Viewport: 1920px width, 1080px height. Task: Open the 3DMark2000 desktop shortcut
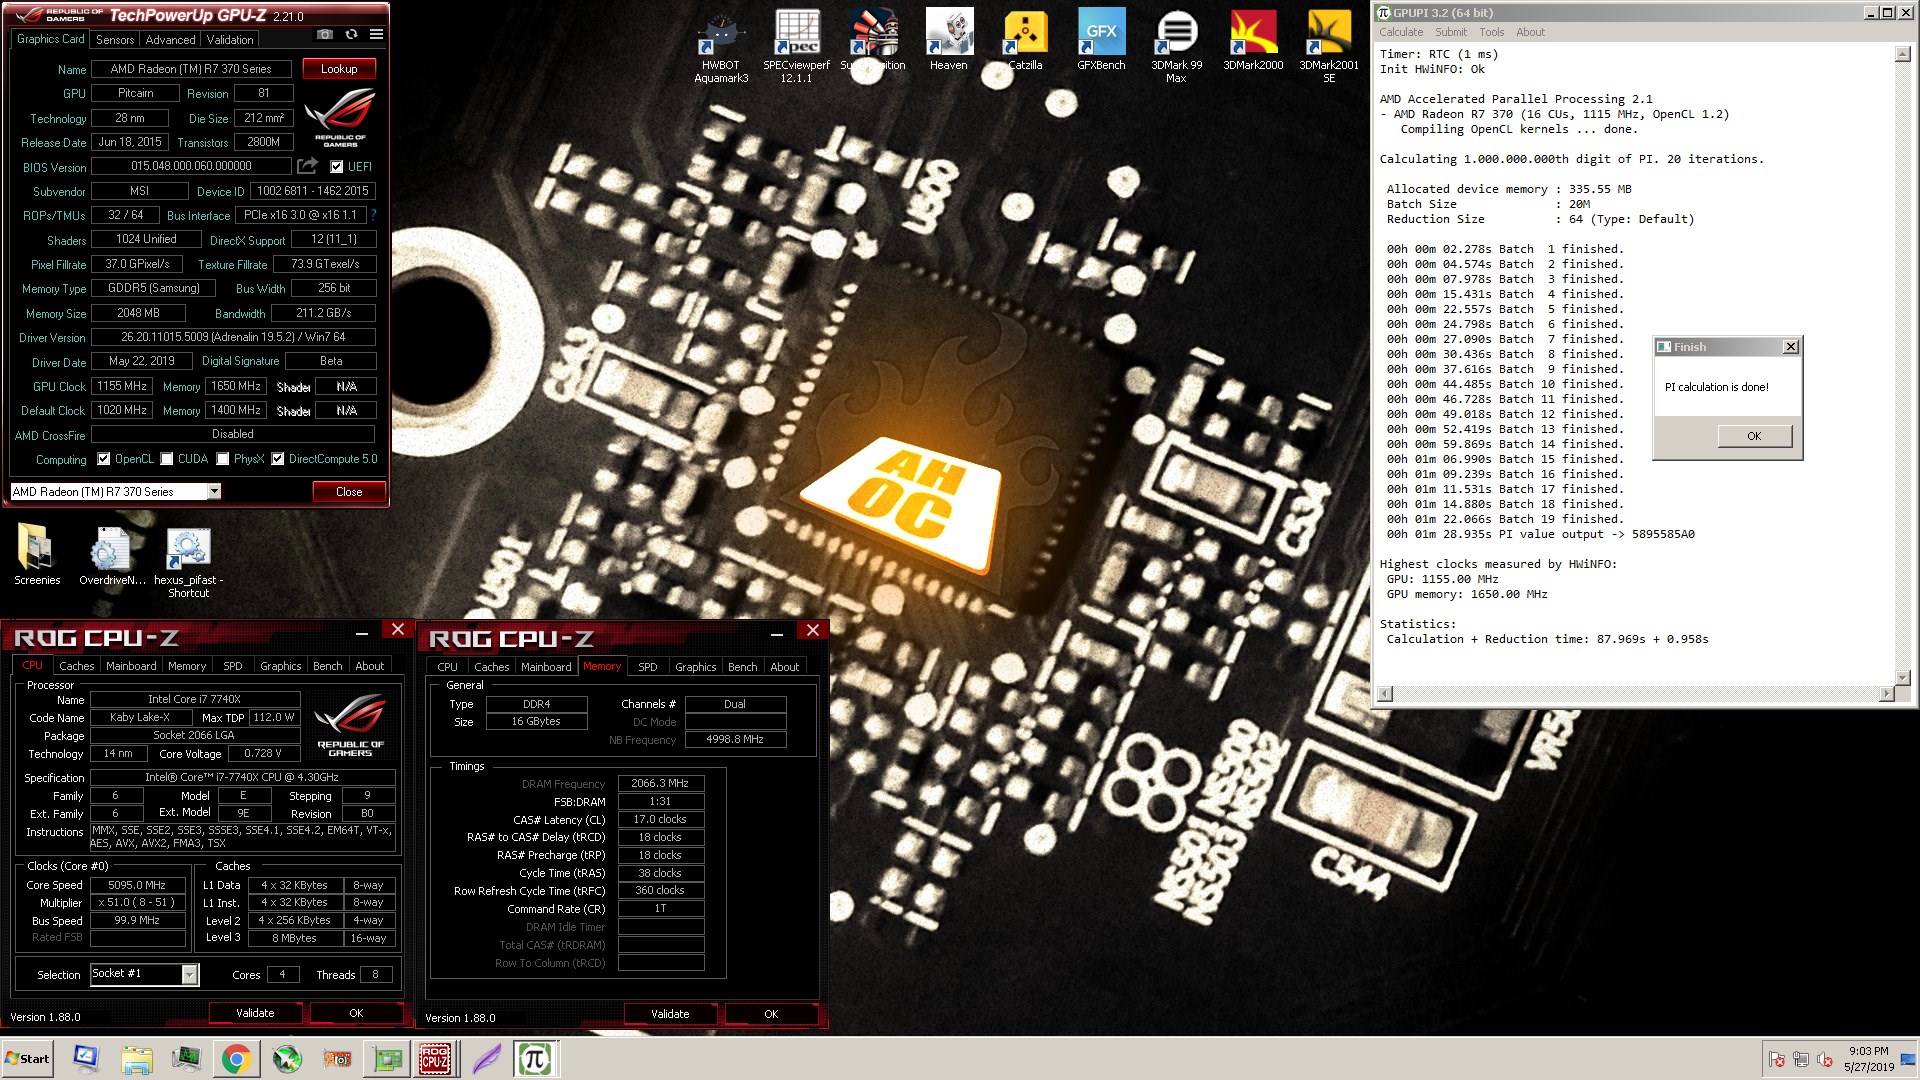pyautogui.click(x=1253, y=41)
